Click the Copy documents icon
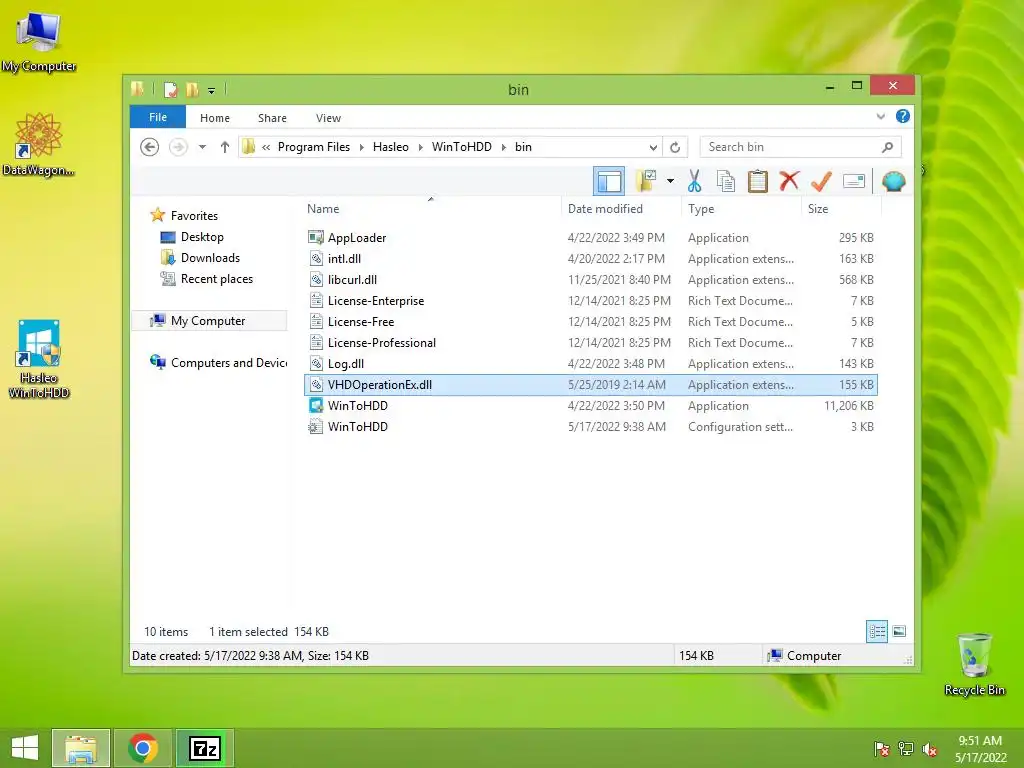The height and width of the screenshot is (768, 1024). pos(726,181)
